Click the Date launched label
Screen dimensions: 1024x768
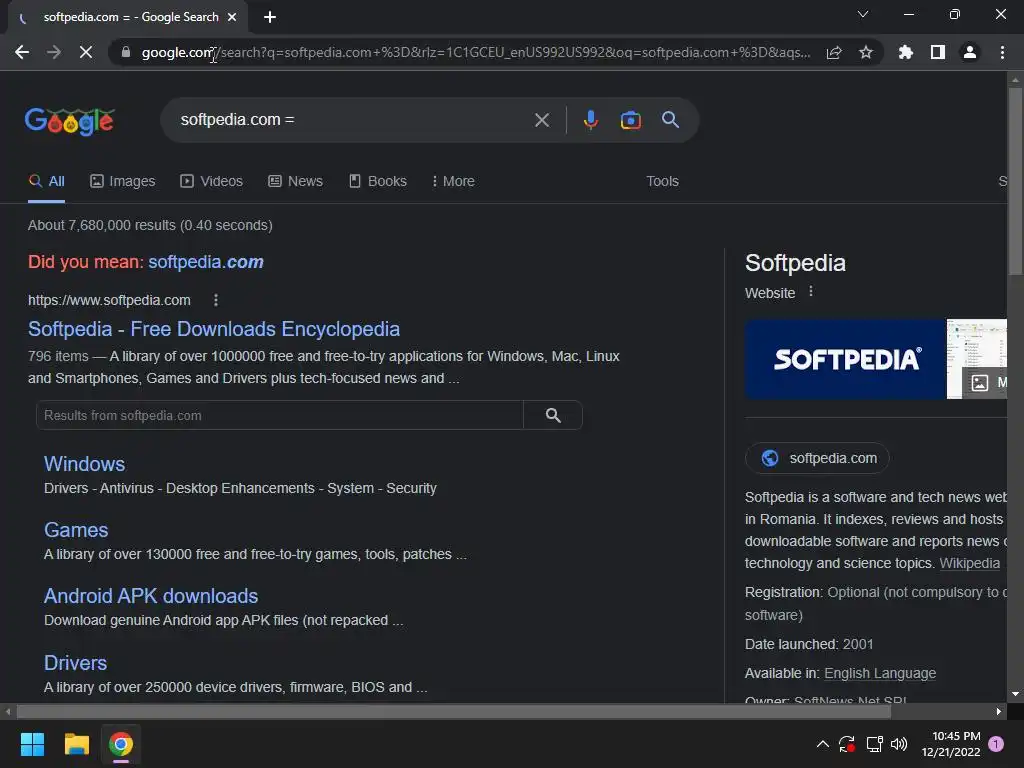click(792, 645)
